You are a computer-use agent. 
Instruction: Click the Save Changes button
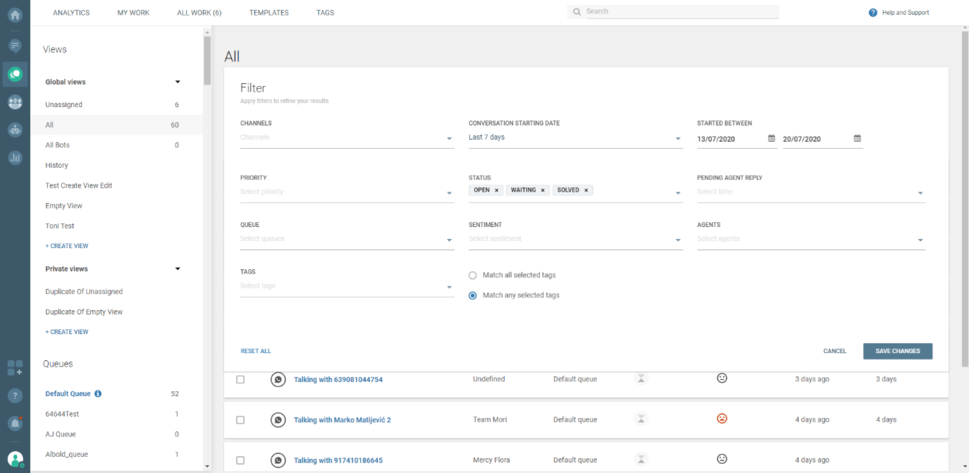pyautogui.click(x=897, y=351)
